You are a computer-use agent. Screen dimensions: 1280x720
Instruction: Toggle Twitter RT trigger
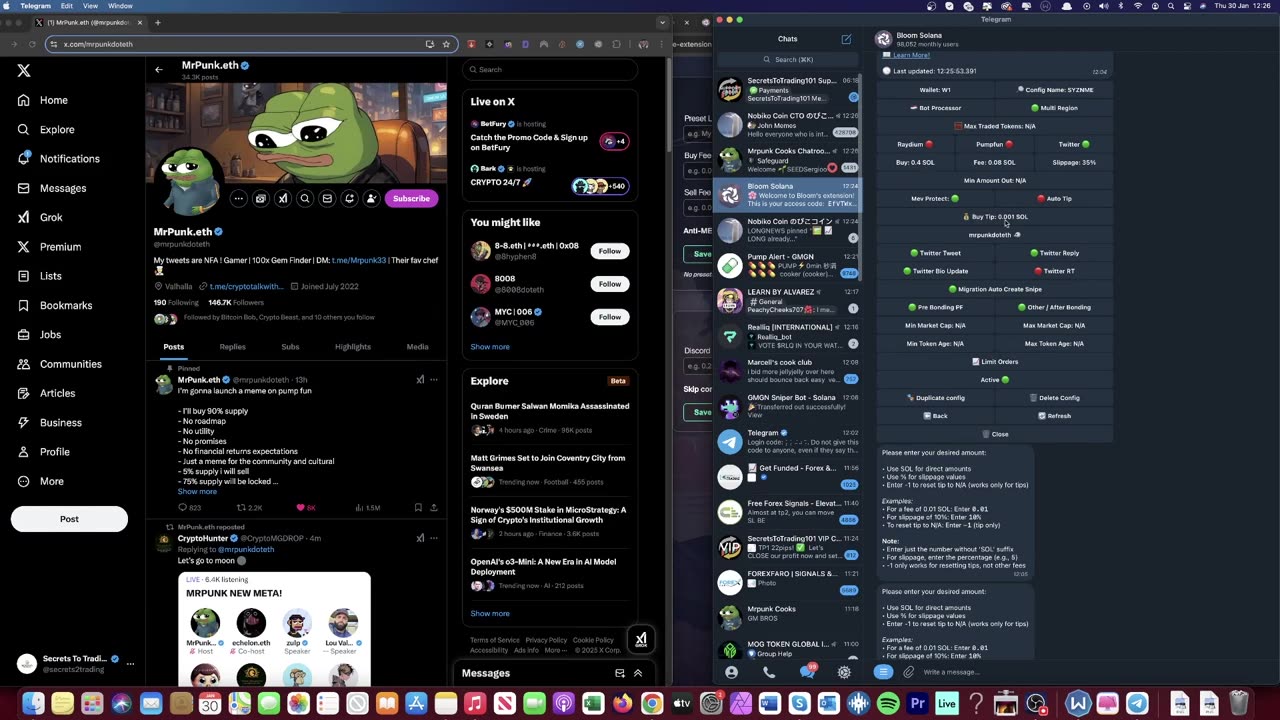pyautogui.click(x=1055, y=271)
